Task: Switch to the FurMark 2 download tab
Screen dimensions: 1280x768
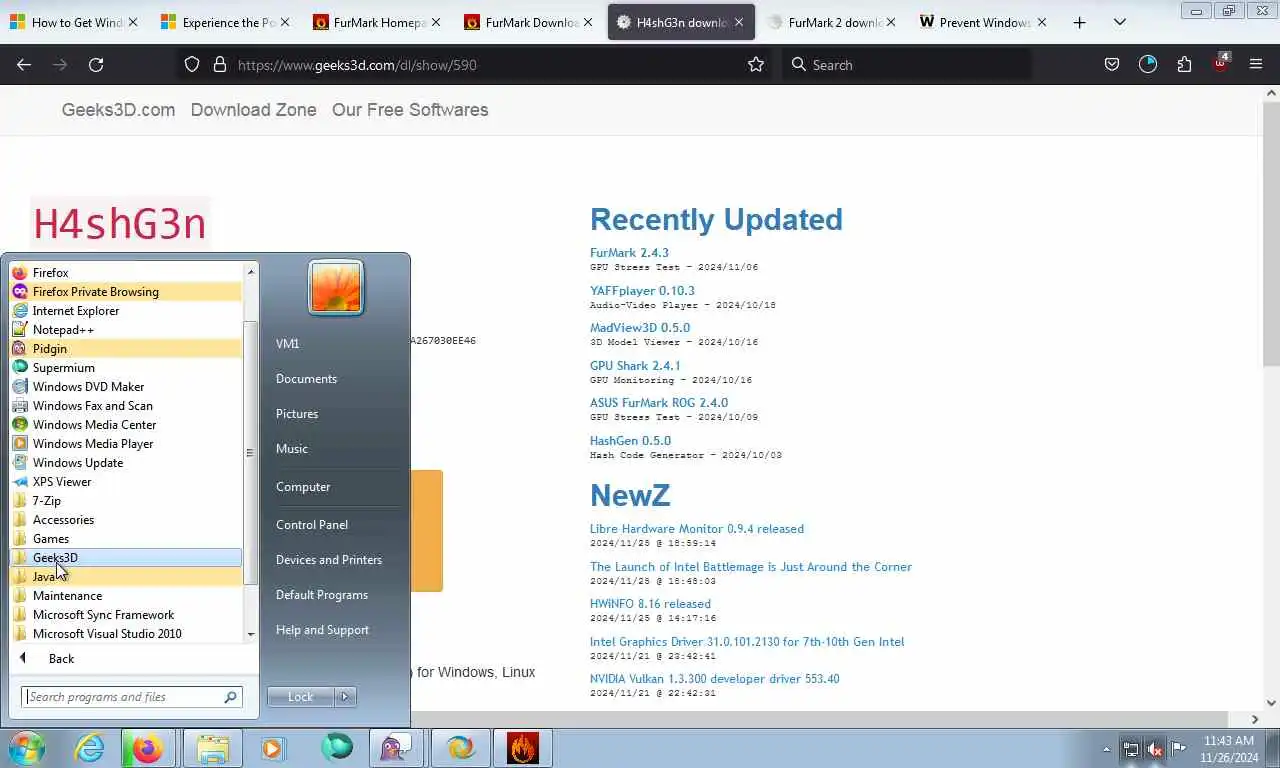Action: (x=832, y=22)
